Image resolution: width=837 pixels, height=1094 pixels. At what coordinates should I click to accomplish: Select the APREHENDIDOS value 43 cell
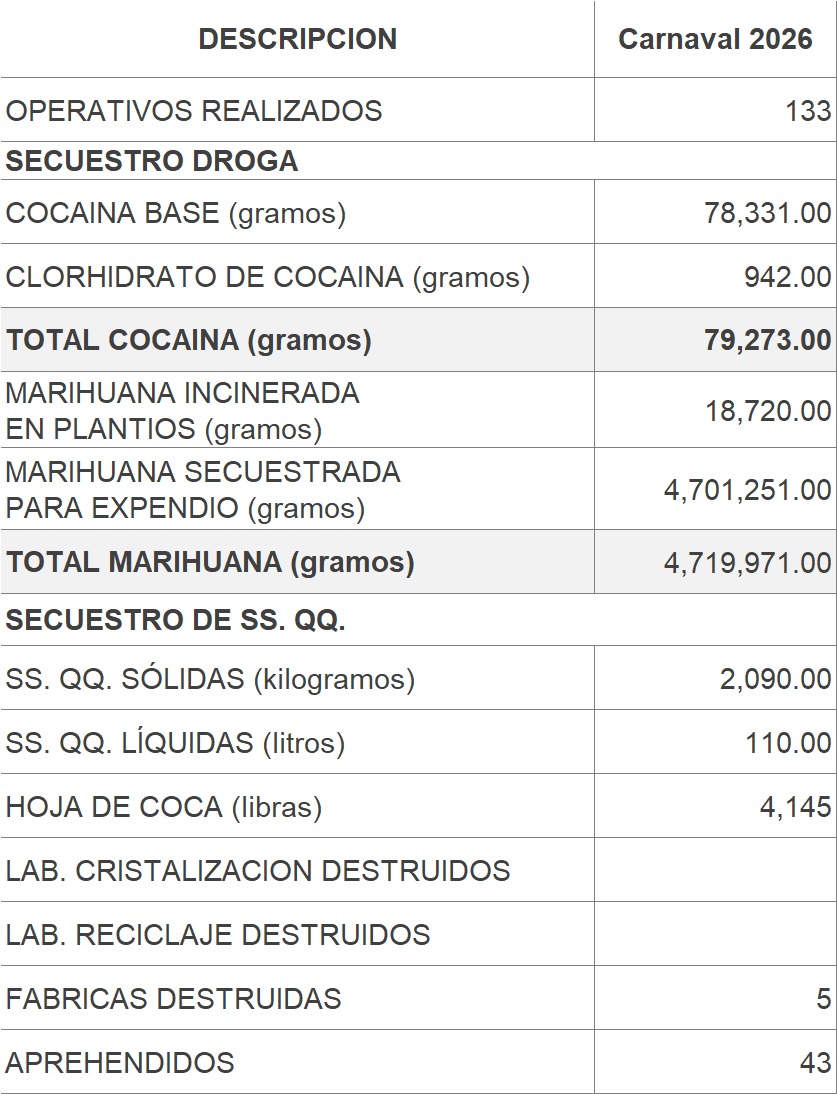pos(815,1062)
